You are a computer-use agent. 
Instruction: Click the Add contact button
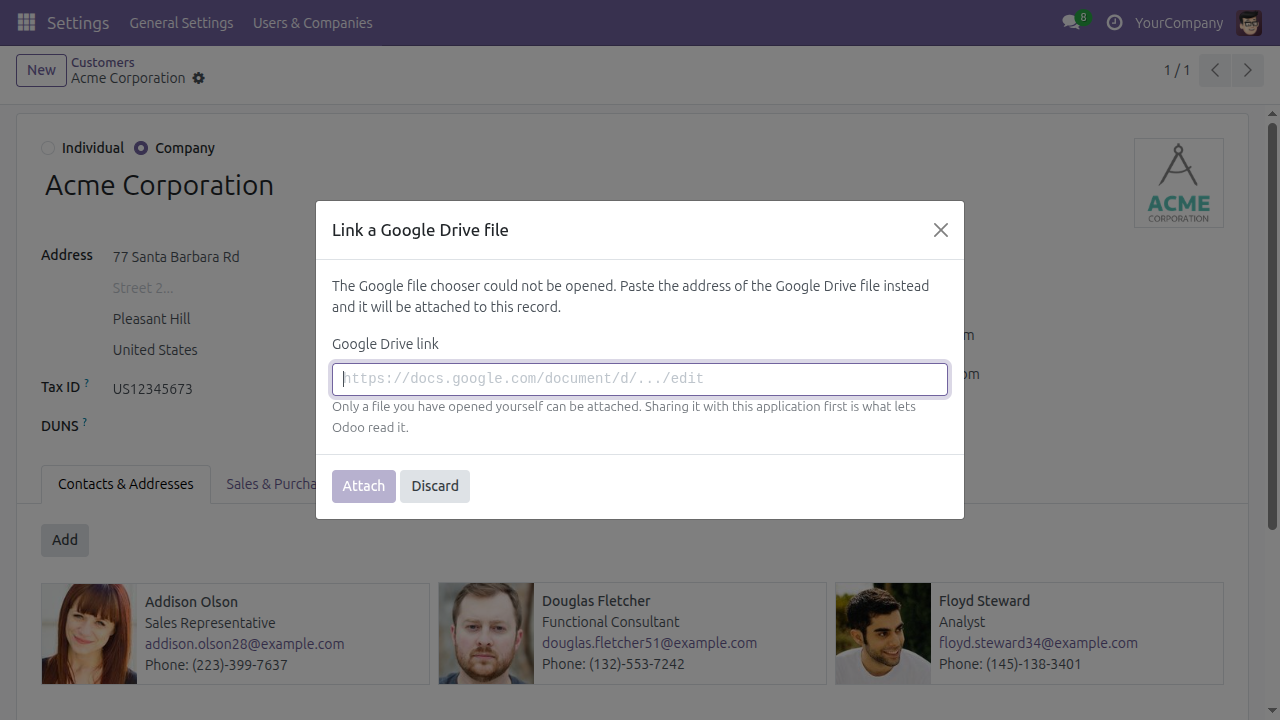65,540
